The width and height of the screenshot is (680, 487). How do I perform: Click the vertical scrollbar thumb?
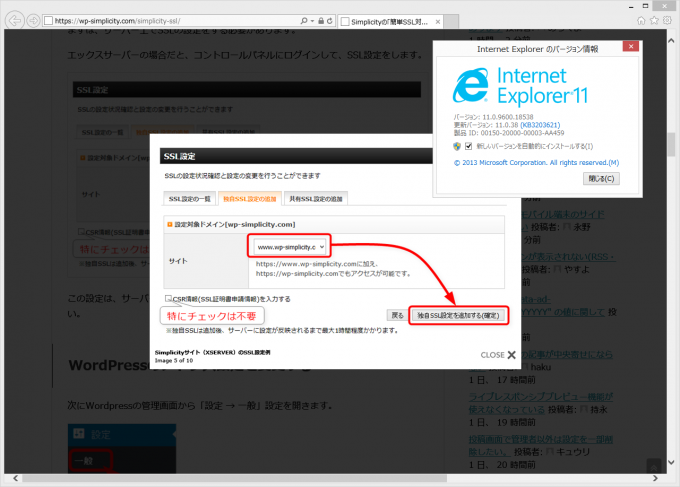[x=671, y=144]
